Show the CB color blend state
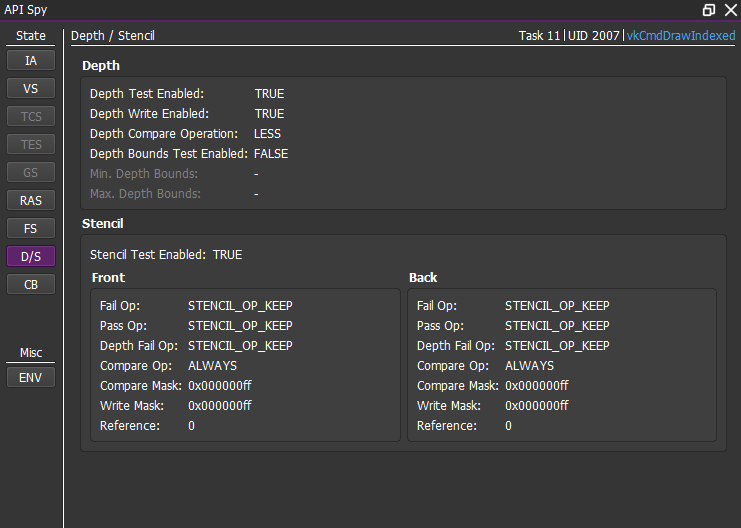Image resolution: width=741 pixels, height=528 pixels. [x=31, y=285]
